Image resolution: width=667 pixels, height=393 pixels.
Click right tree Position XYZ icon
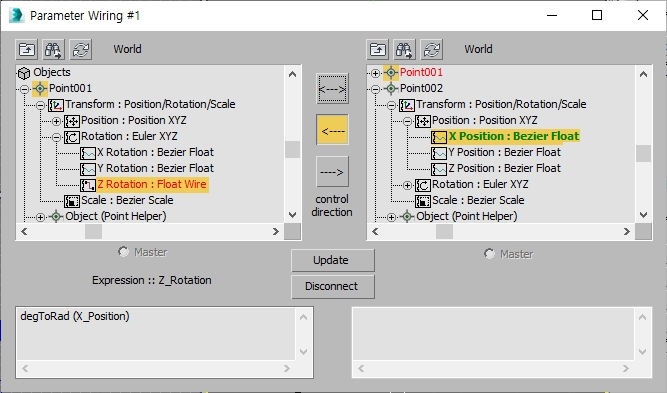(423, 121)
